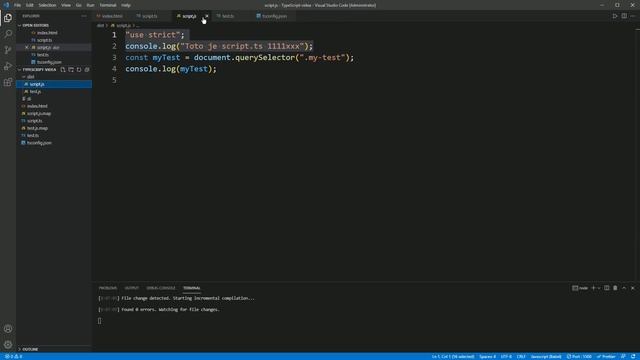The width and height of the screenshot is (640, 360).
Task: Switch to the index.html editor tab
Action: click(x=110, y=16)
